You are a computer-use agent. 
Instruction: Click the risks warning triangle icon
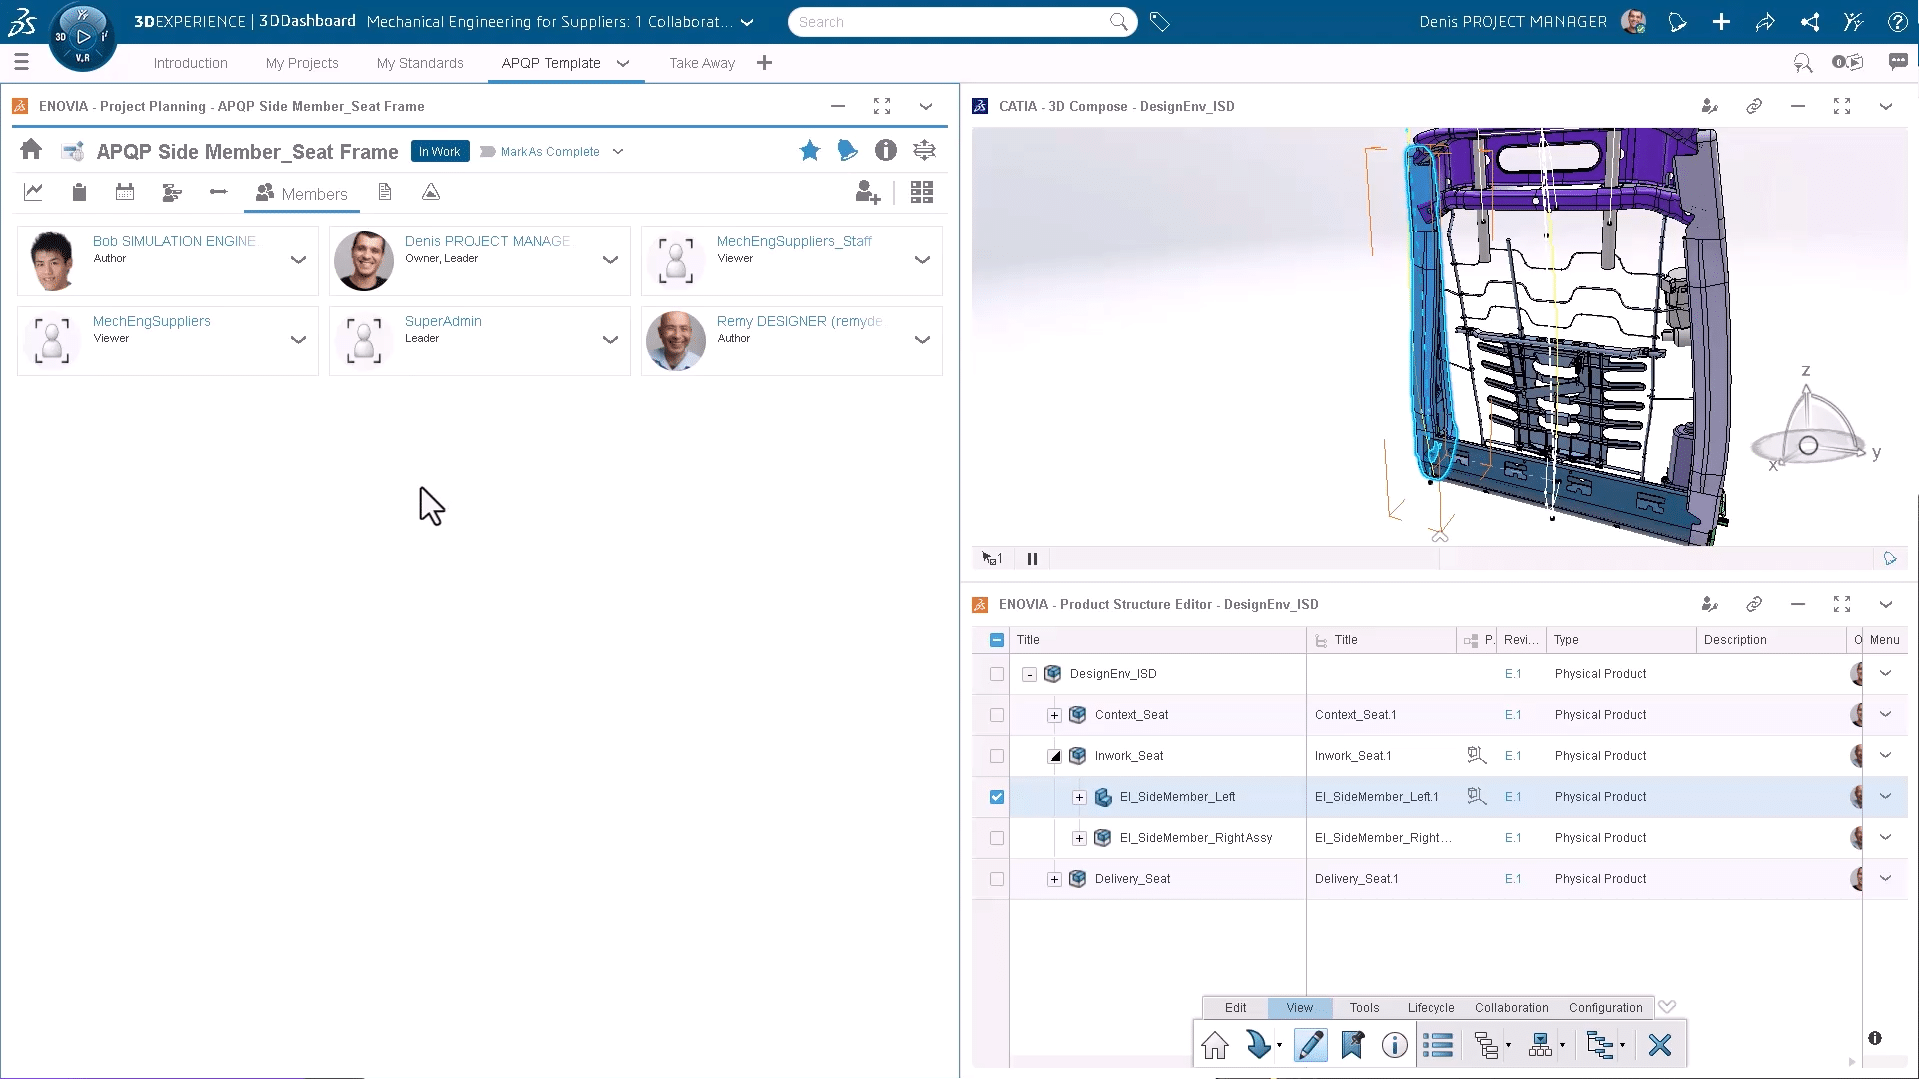pos(430,192)
